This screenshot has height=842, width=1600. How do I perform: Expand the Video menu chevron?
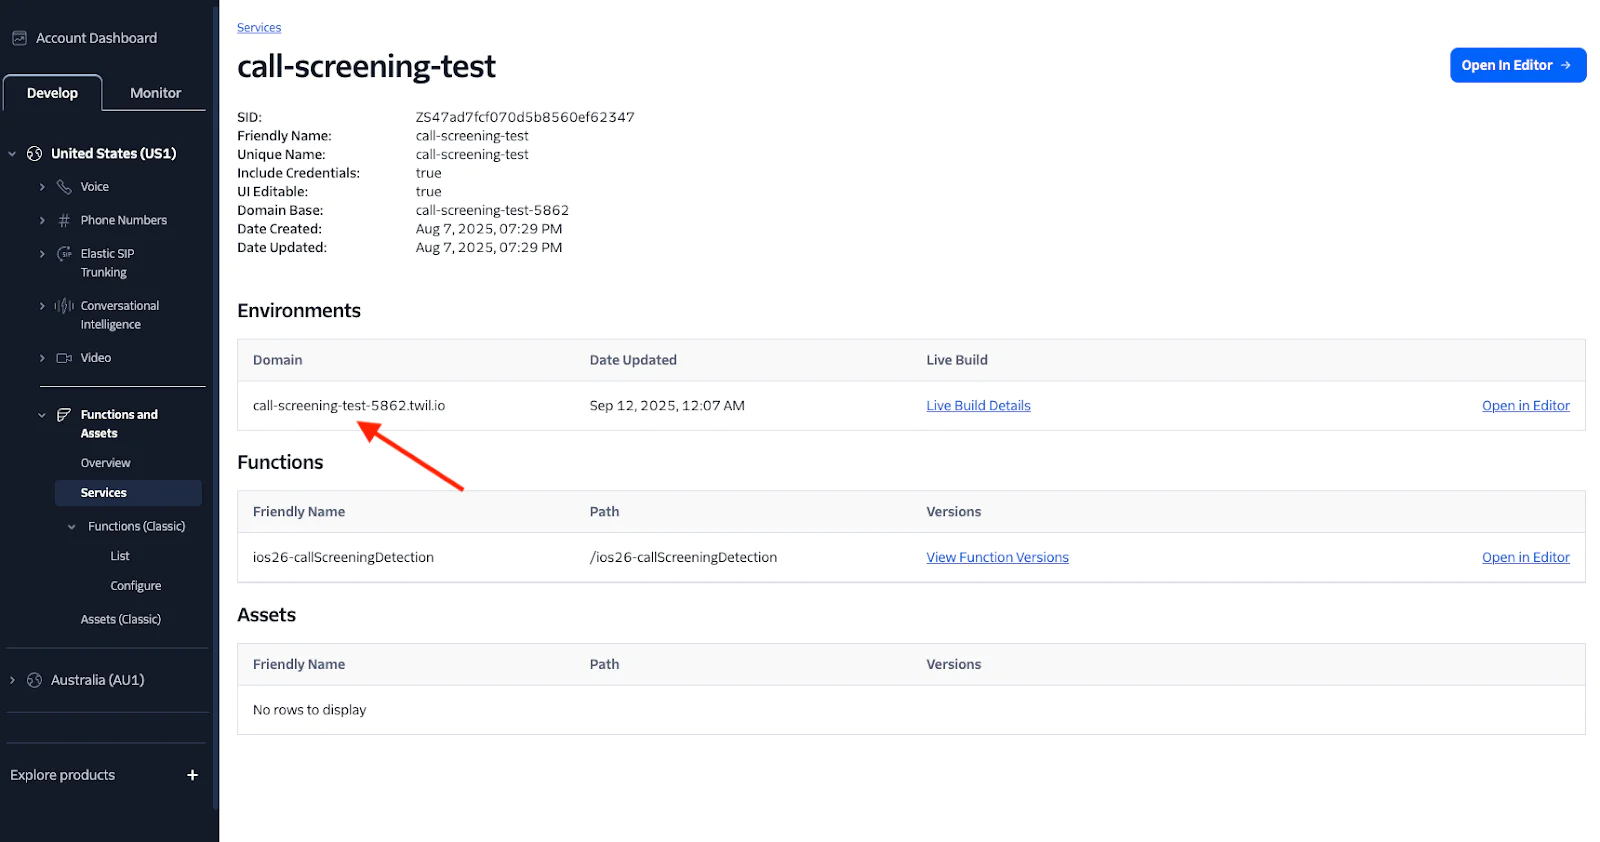coord(42,358)
